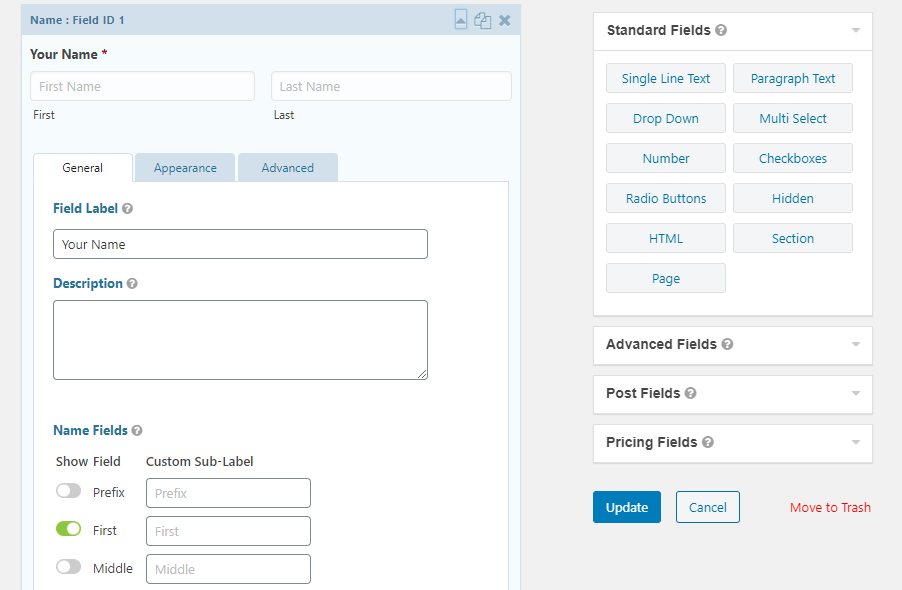Open the Pricing Fields help tooltip
Viewport: 902px width, 590px height.
tap(710, 443)
